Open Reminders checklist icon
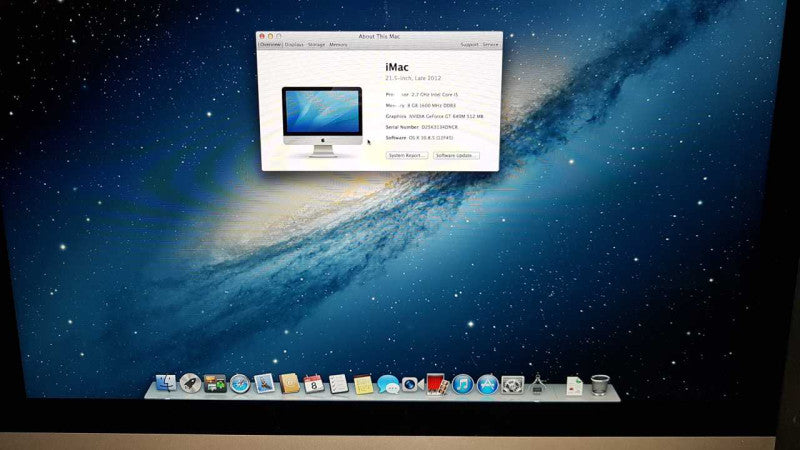This screenshot has width=800, height=450. click(338, 384)
